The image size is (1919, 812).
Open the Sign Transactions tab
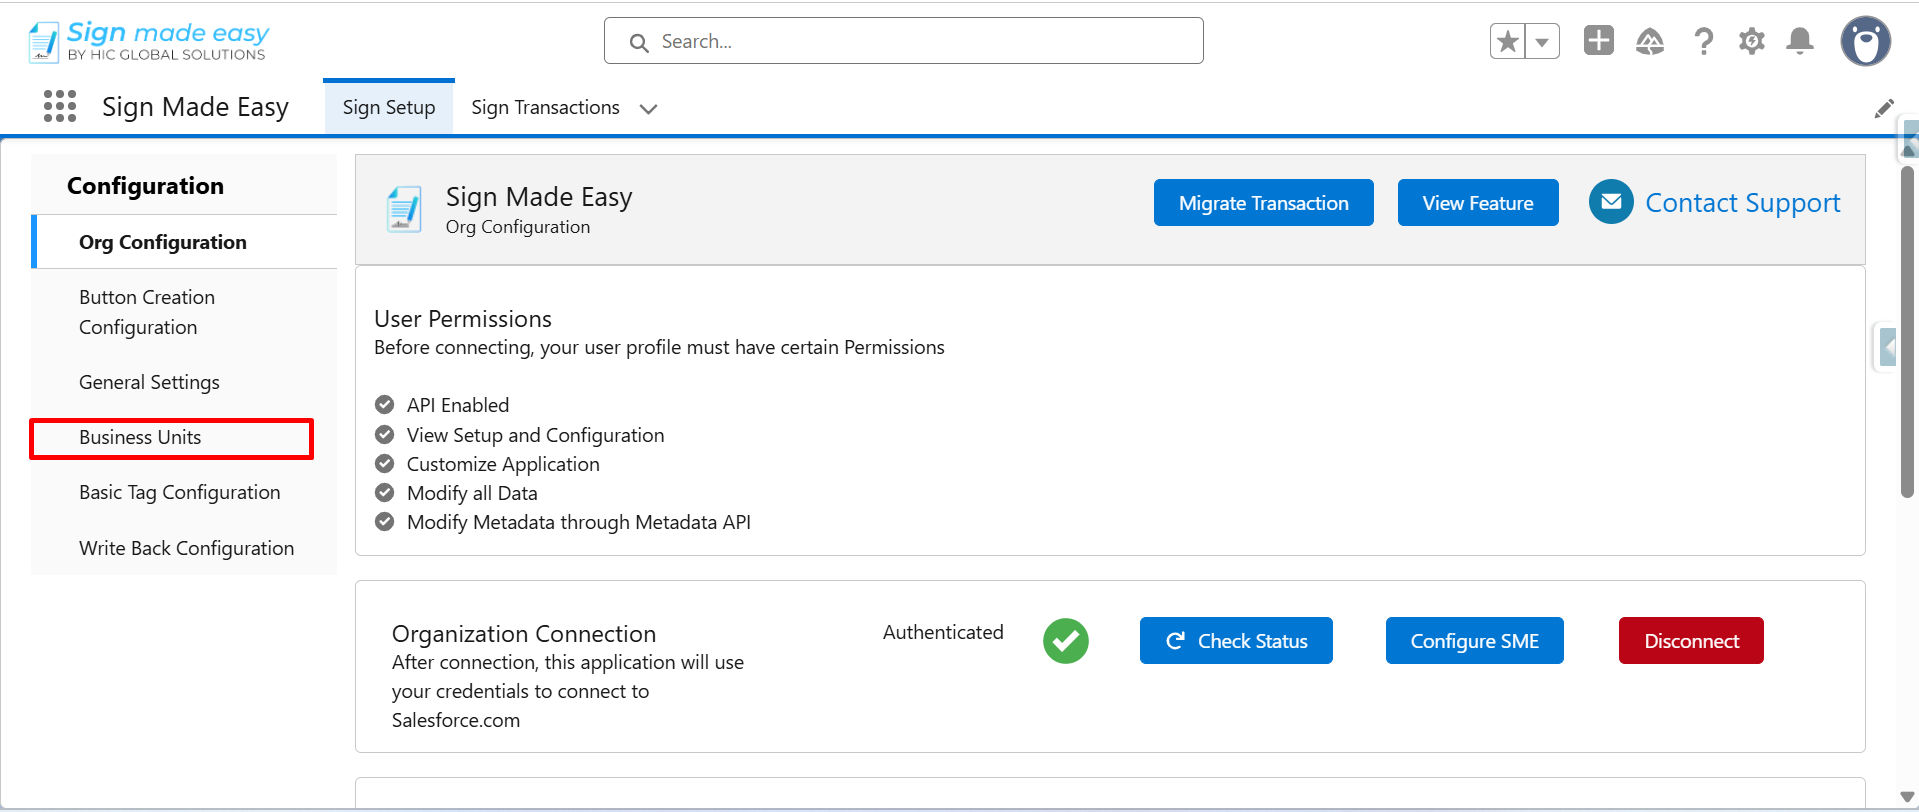pyautogui.click(x=545, y=107)
